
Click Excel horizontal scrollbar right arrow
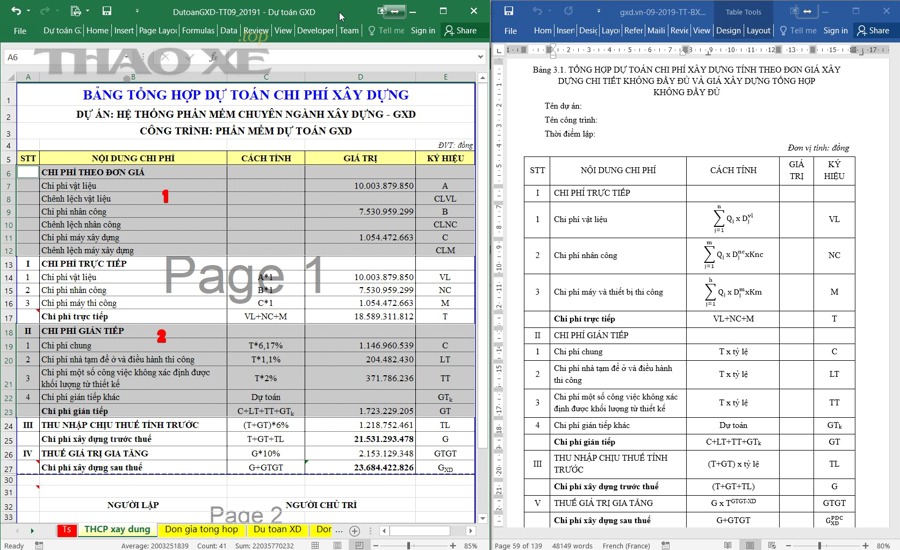[470, 530]
